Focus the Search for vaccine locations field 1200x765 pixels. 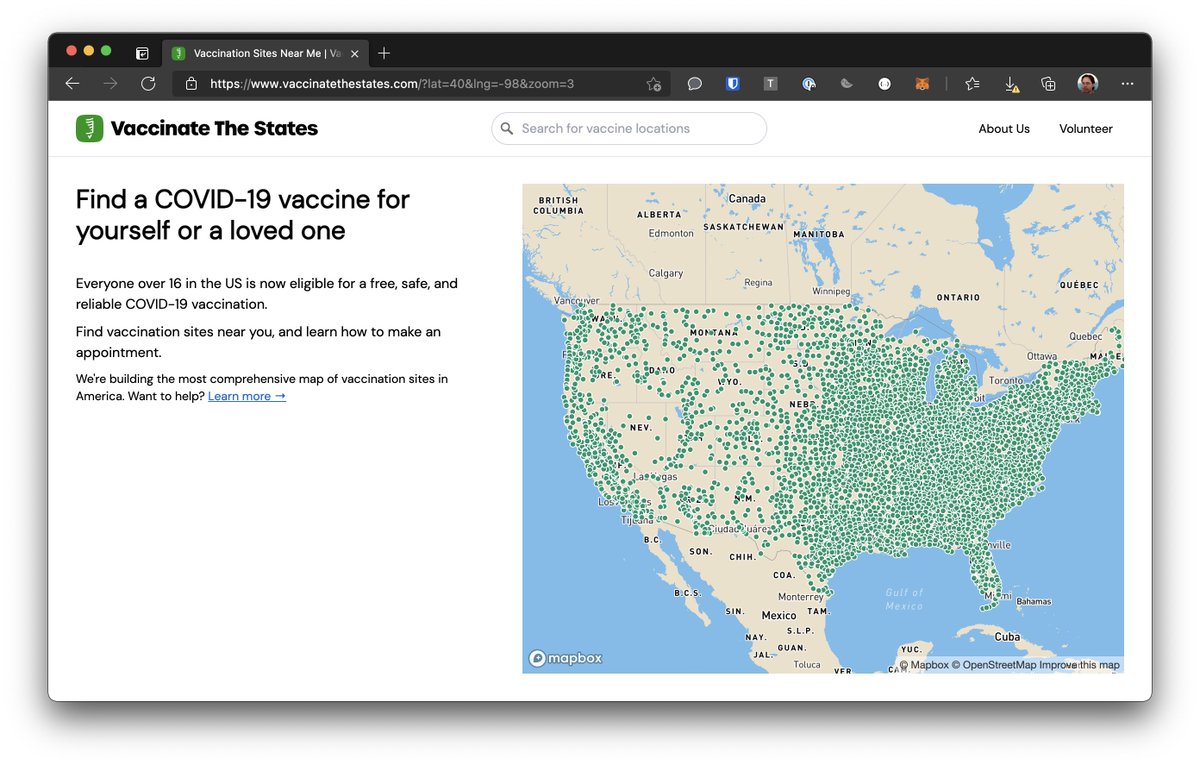629,128
